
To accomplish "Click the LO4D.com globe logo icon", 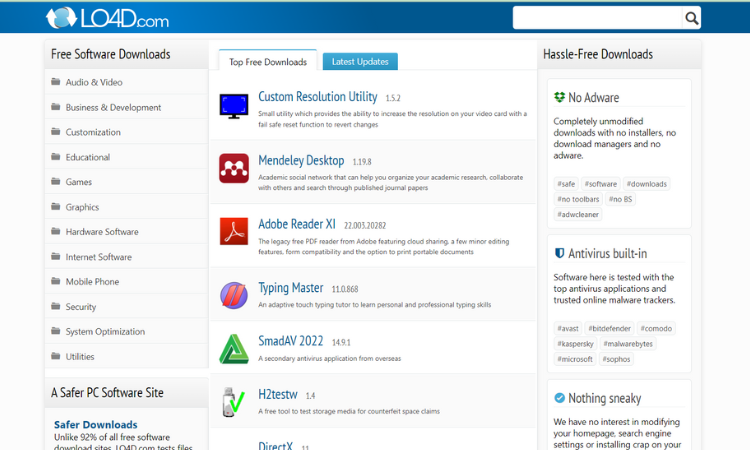I will (61, 18).
